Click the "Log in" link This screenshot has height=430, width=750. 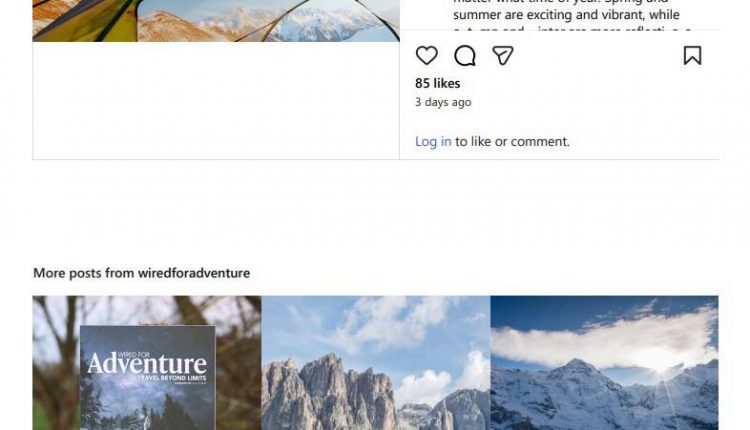433,142
